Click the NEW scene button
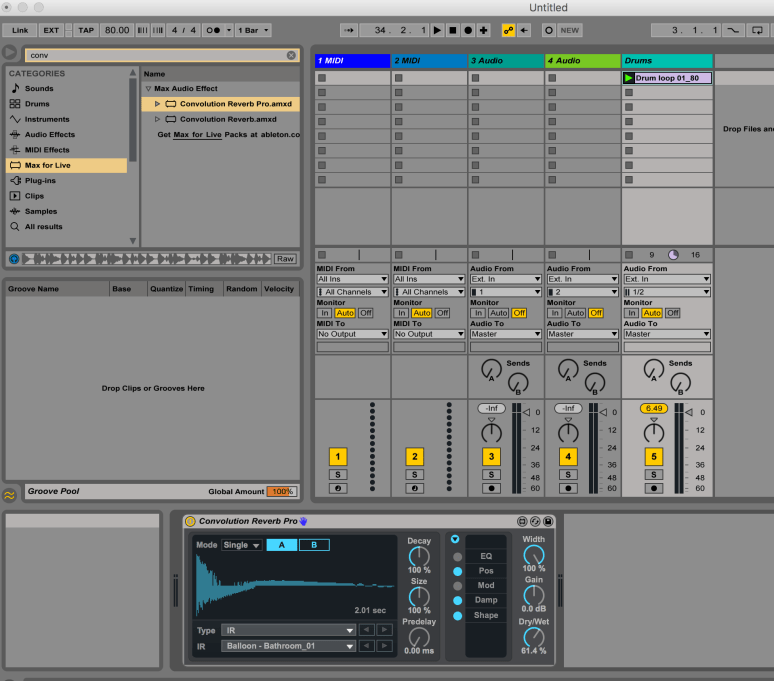This screenshot has height=681, width=774. click(570, 30)
